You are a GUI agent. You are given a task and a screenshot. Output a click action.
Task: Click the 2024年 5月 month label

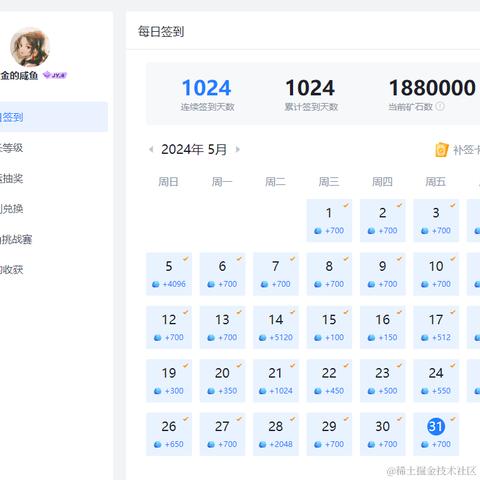pos(194,149)
